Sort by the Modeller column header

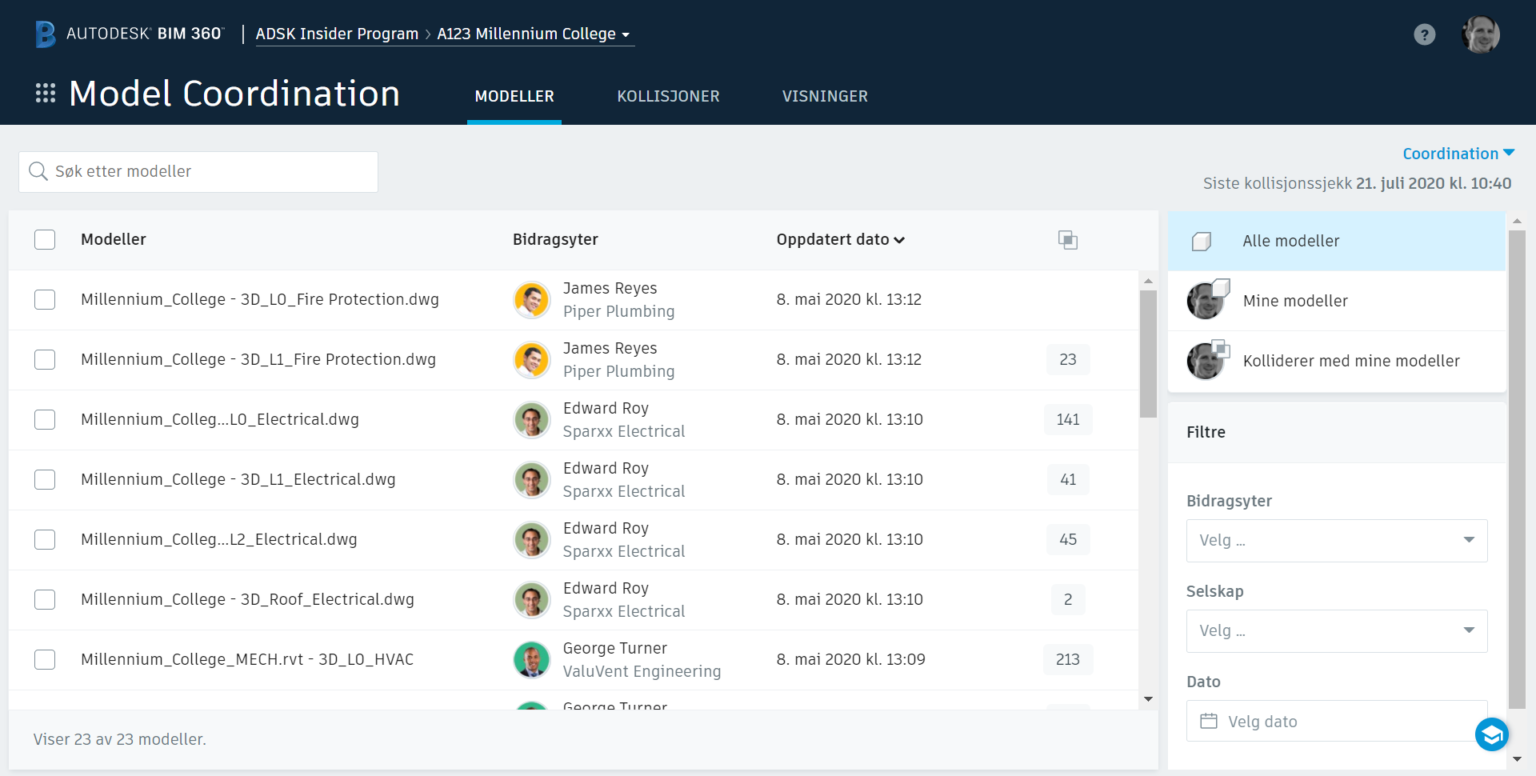113,240
